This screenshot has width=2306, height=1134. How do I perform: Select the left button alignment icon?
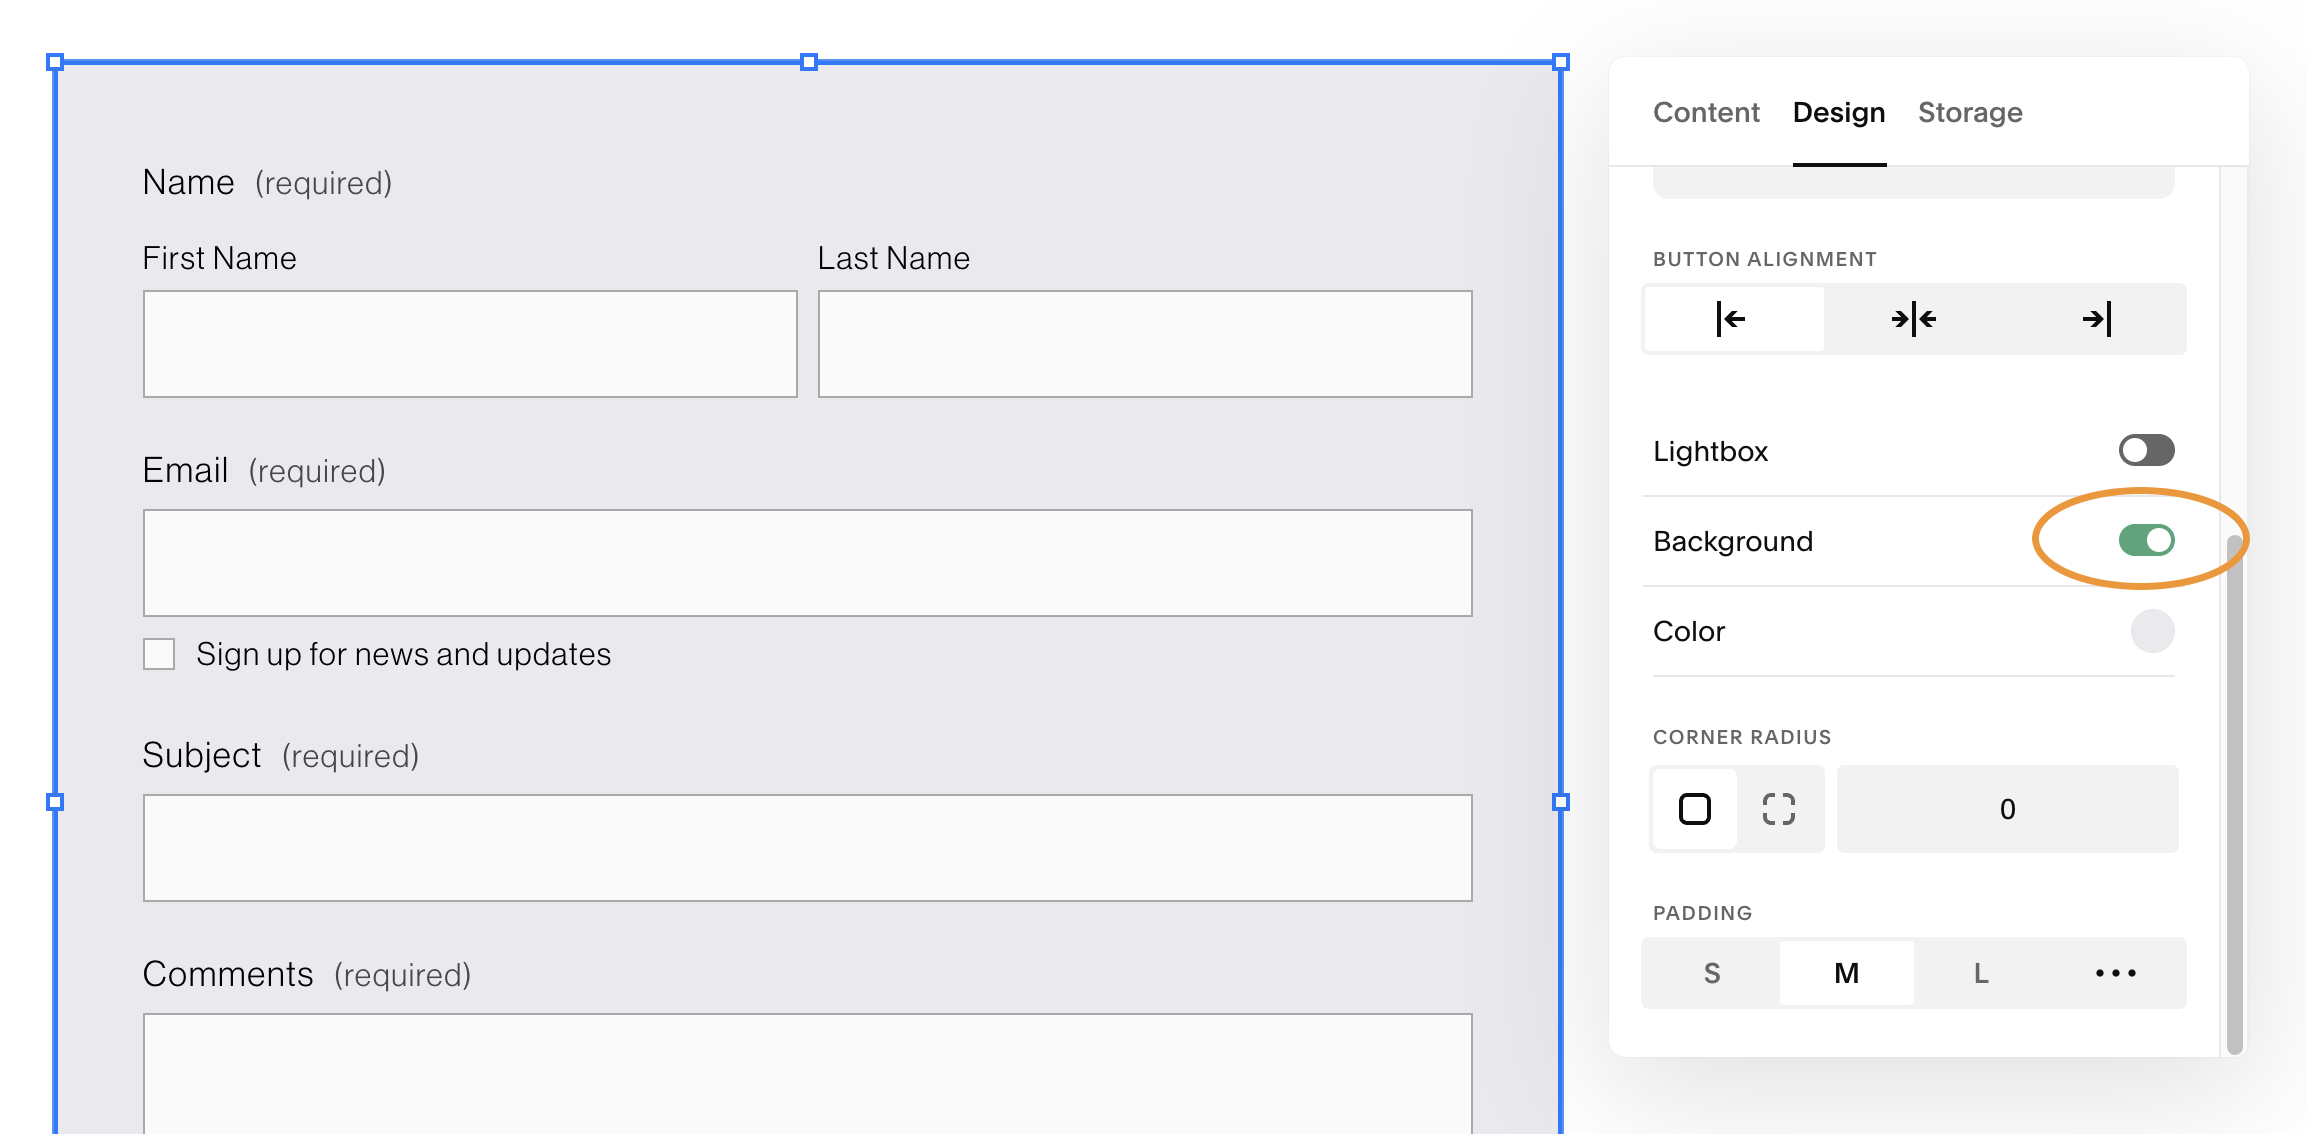click(x=1732, y=319)
